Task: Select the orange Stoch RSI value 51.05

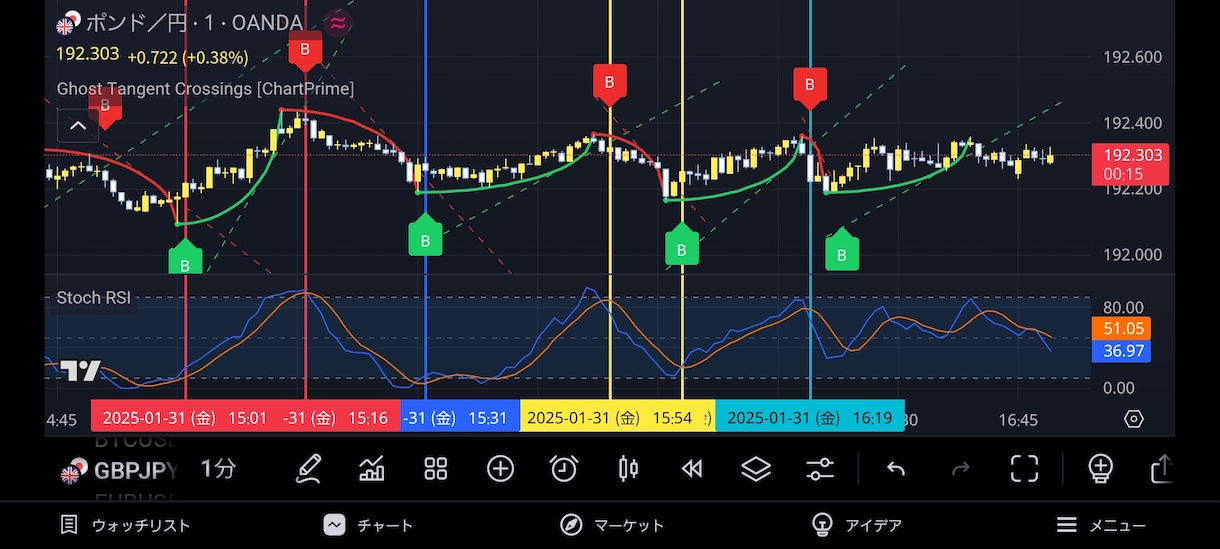Action: (x=1122, y=329)
